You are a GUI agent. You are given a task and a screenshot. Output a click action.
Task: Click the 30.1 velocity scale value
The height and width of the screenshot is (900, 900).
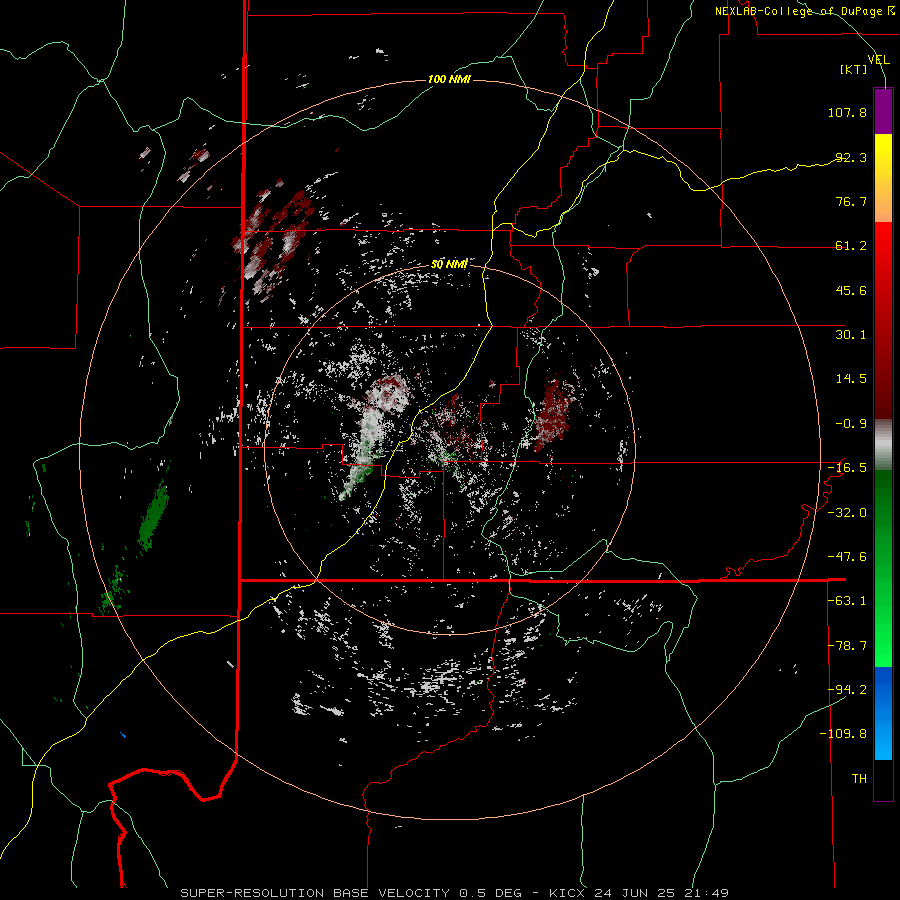pos(851,335)
